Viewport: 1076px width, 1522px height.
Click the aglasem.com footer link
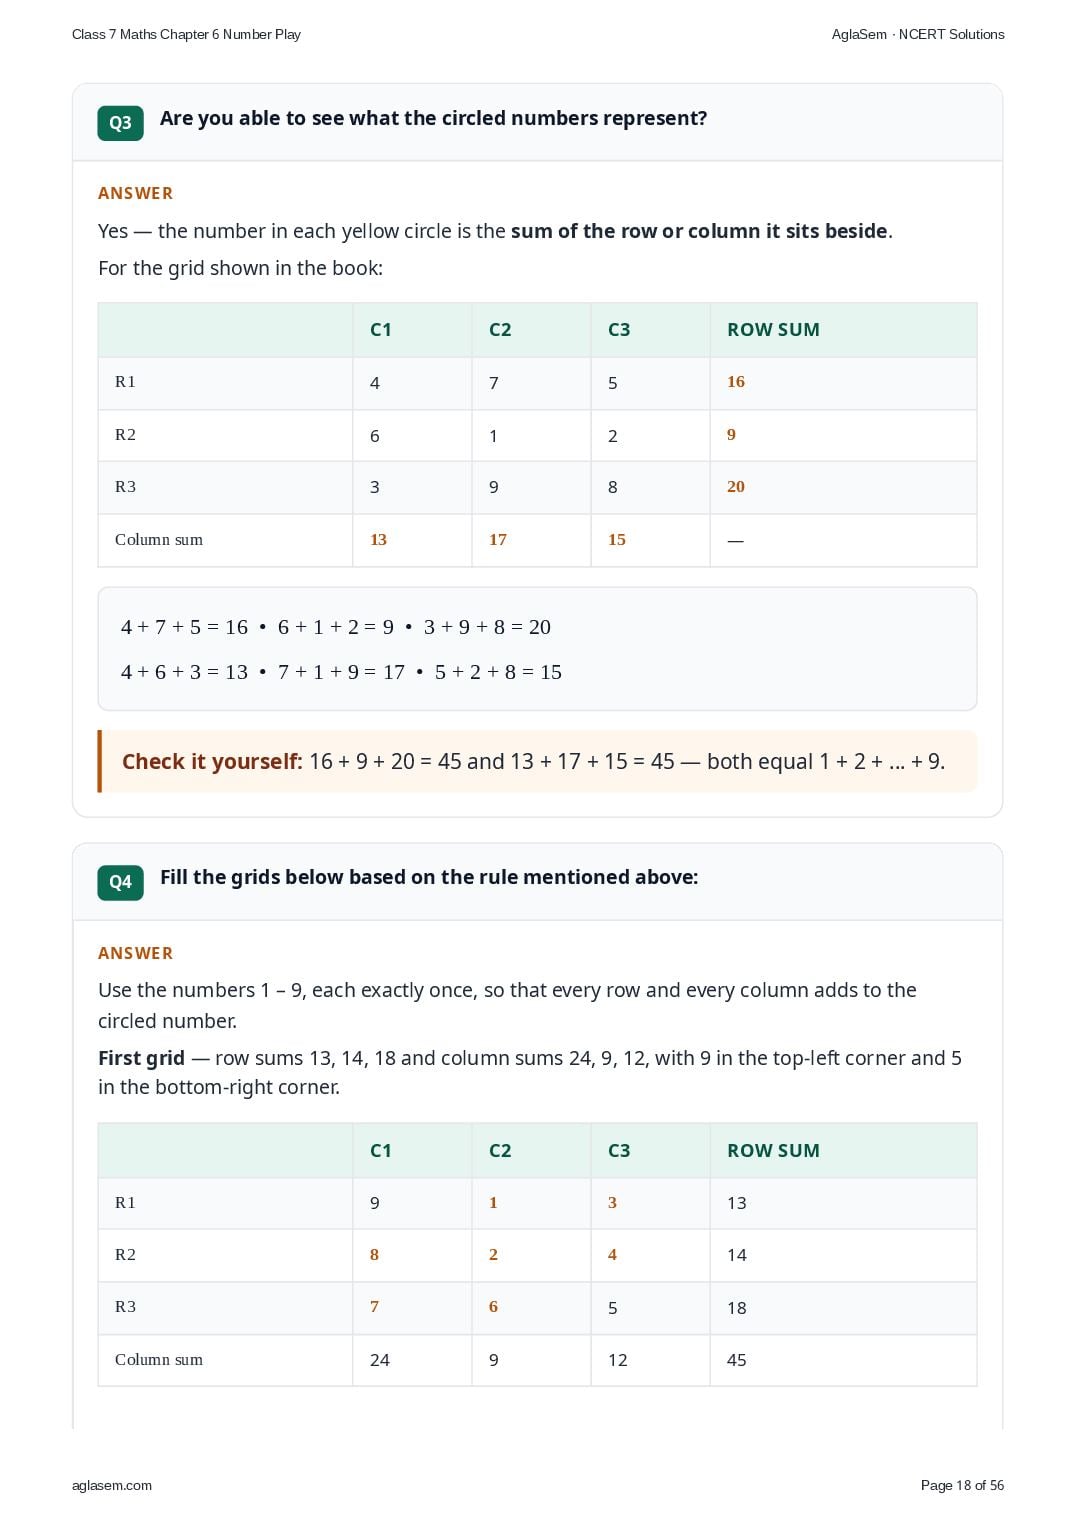[112, 1485]
